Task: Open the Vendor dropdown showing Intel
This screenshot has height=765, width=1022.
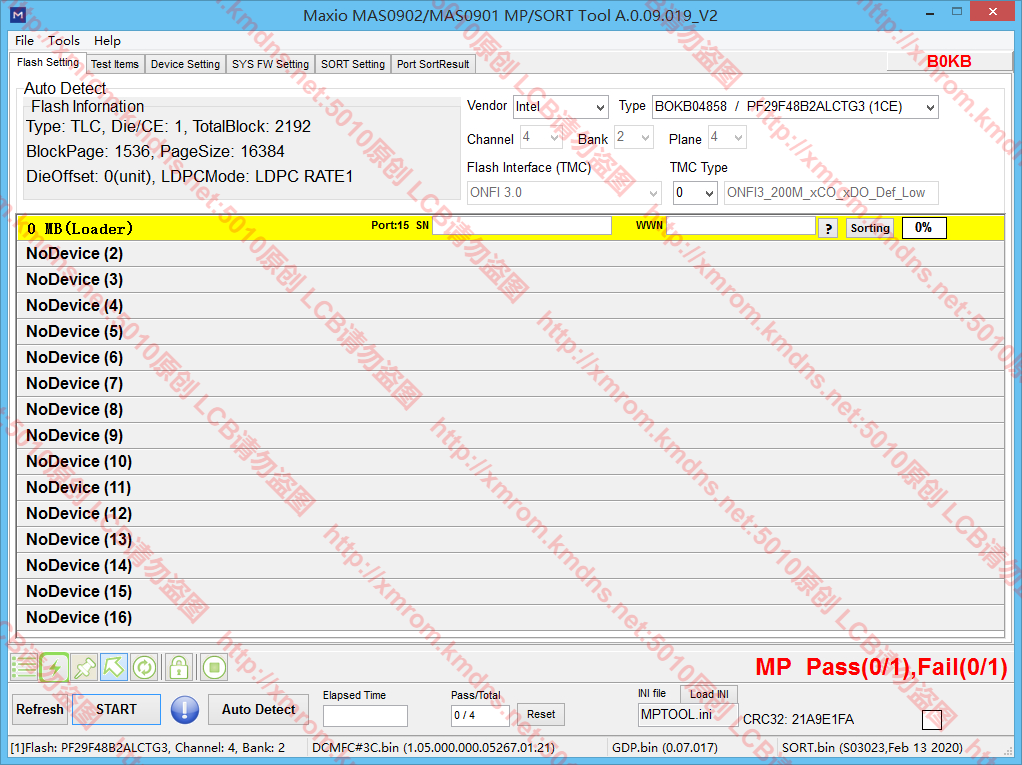Action: point(560,107)
